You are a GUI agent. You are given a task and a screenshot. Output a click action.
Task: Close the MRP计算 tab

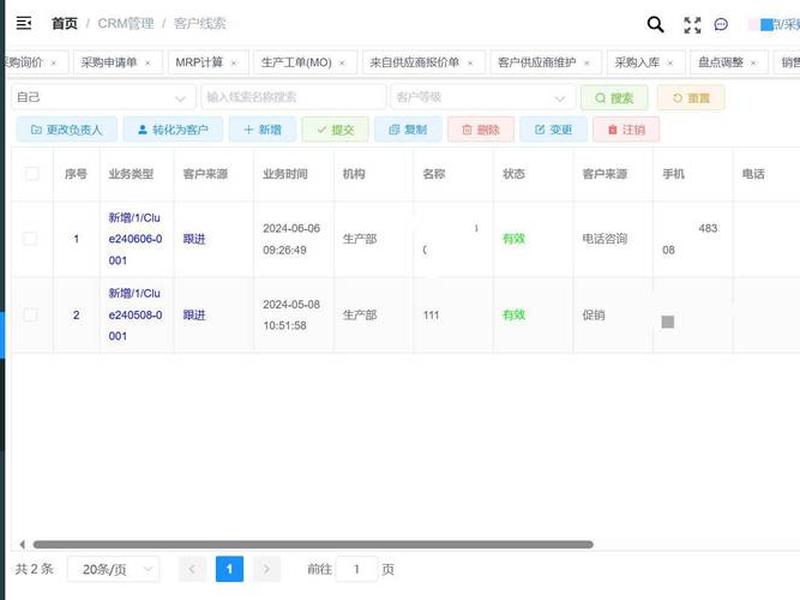tap(234, 63)
